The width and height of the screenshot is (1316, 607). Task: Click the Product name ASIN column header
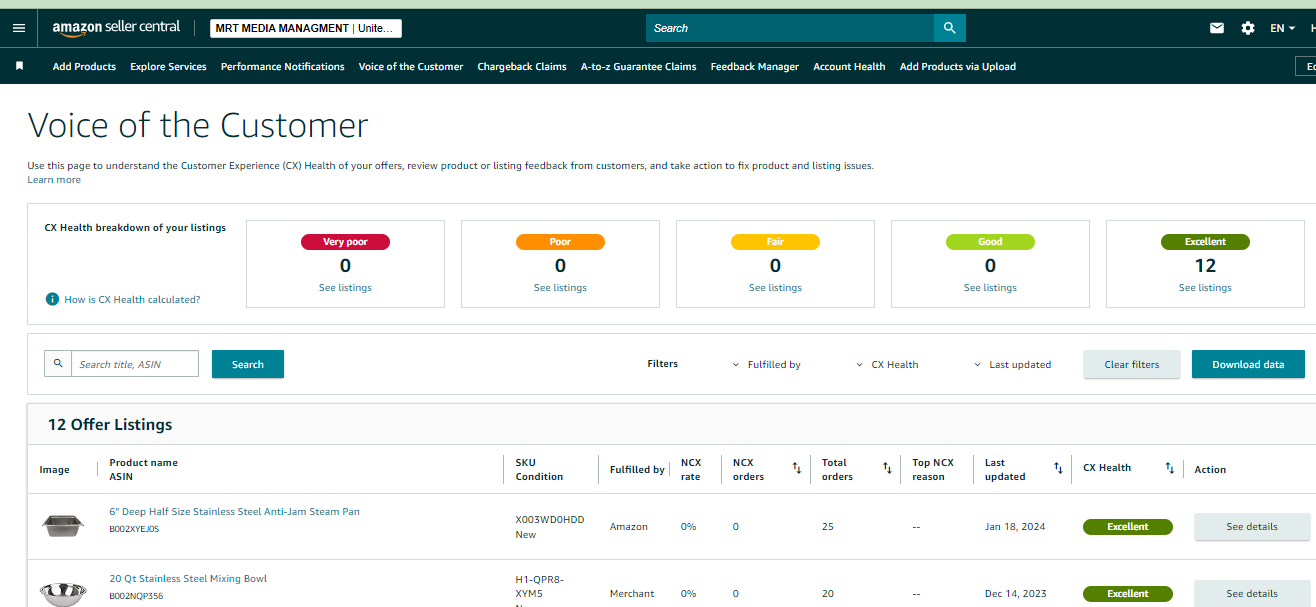point(143,470)
